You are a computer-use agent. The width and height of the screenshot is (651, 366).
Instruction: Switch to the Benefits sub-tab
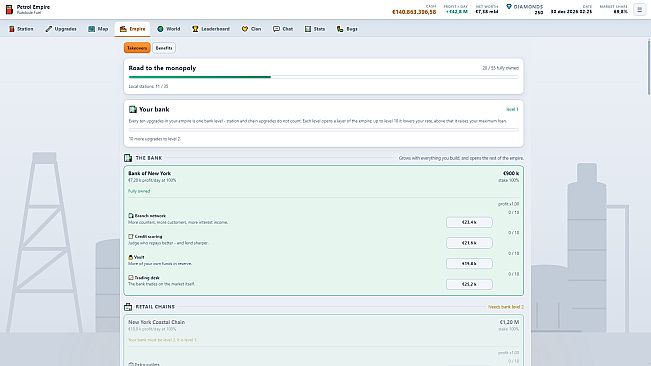coord(164,48)
